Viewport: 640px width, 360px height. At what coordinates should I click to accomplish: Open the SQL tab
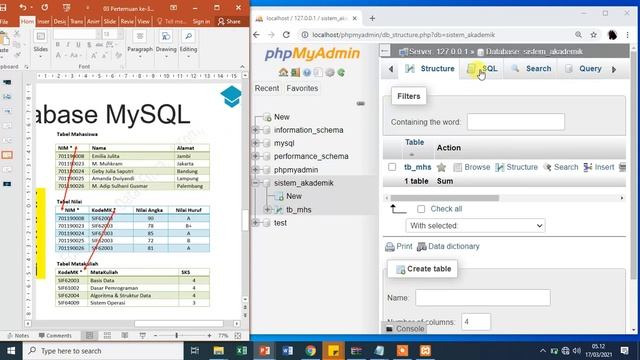pyautogui.click(x=483, y=69)
